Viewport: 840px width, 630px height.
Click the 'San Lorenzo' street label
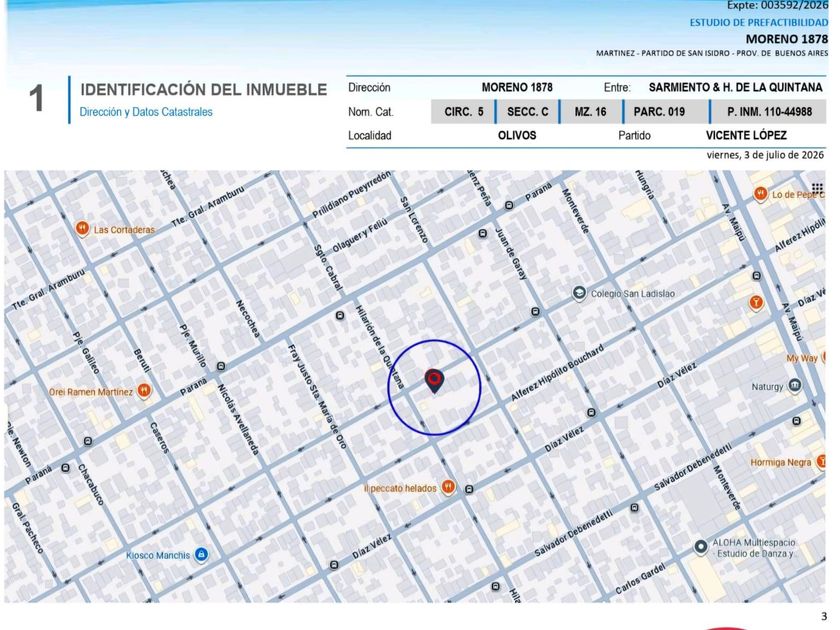click(x=415, y=220)
